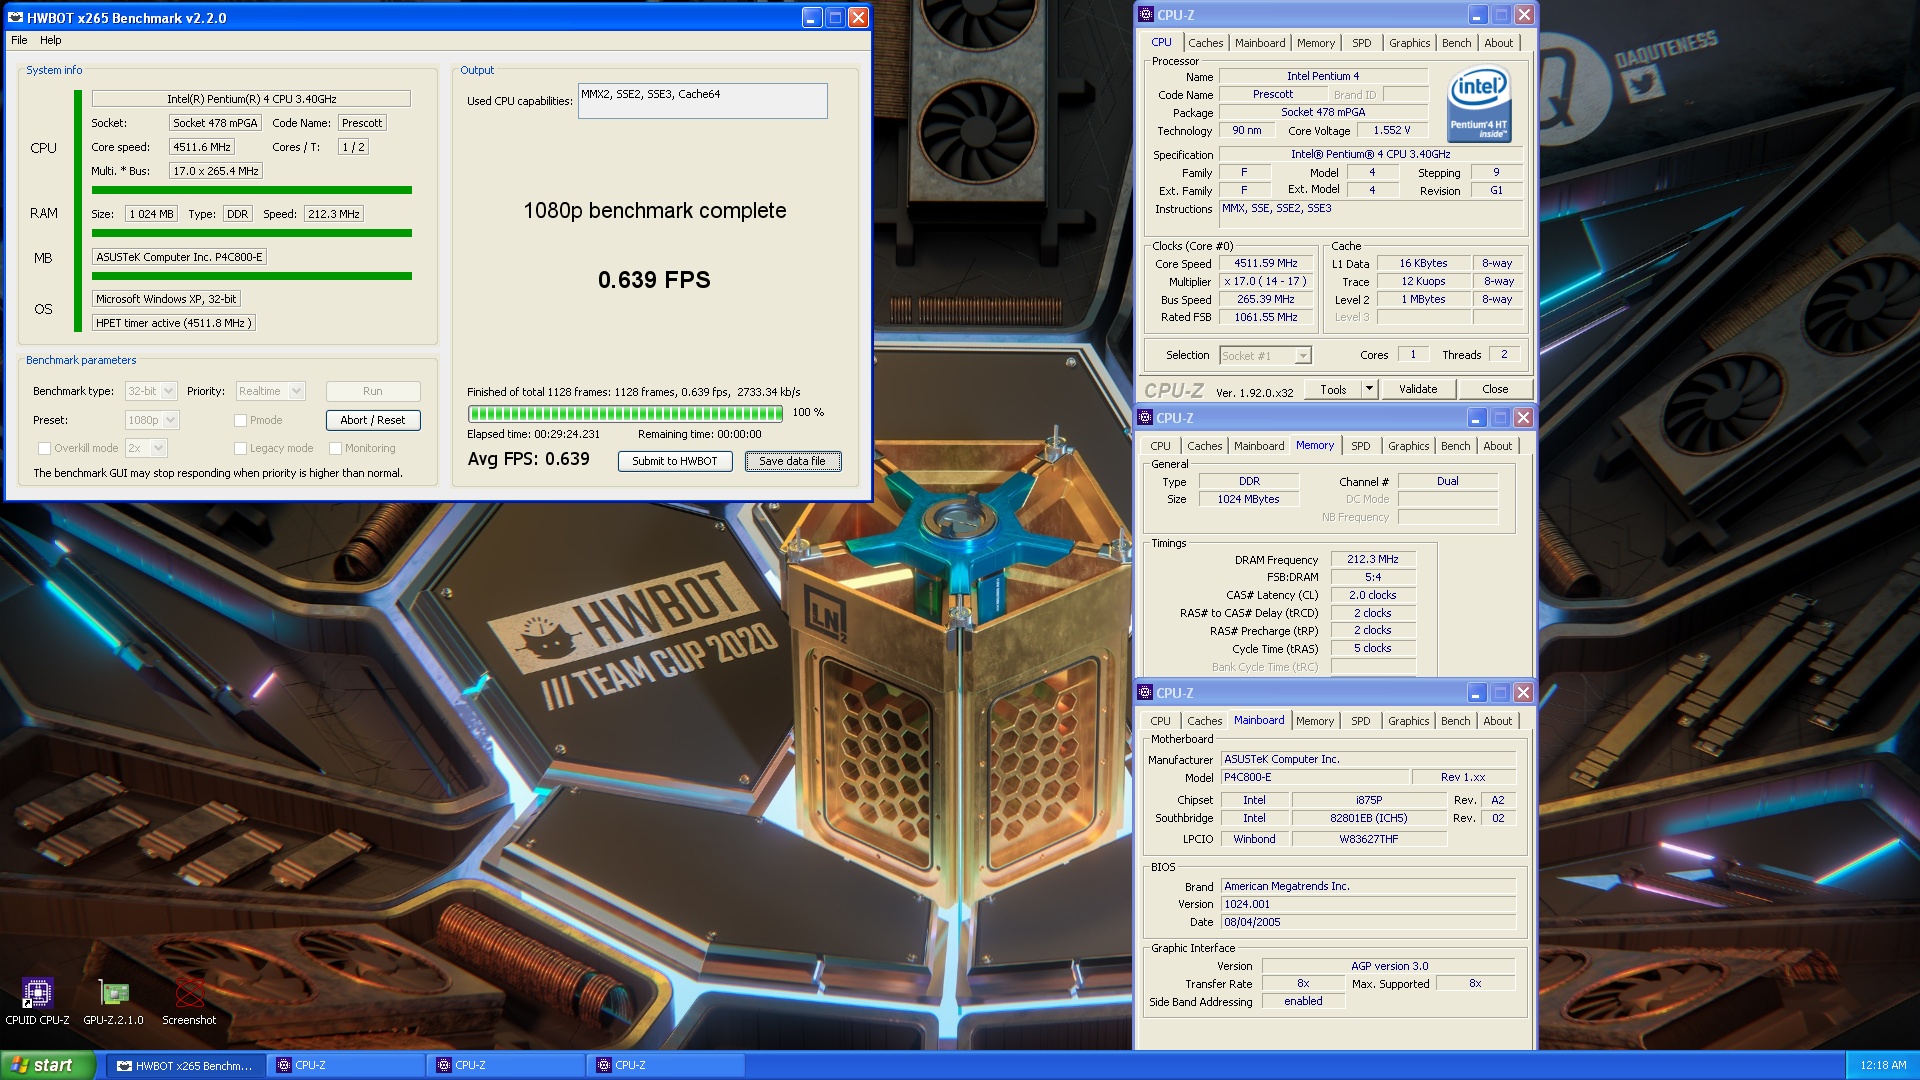Click the benchmark progress bar
The height and width of the screenshot is (1080, 1920).
(625, 413)
